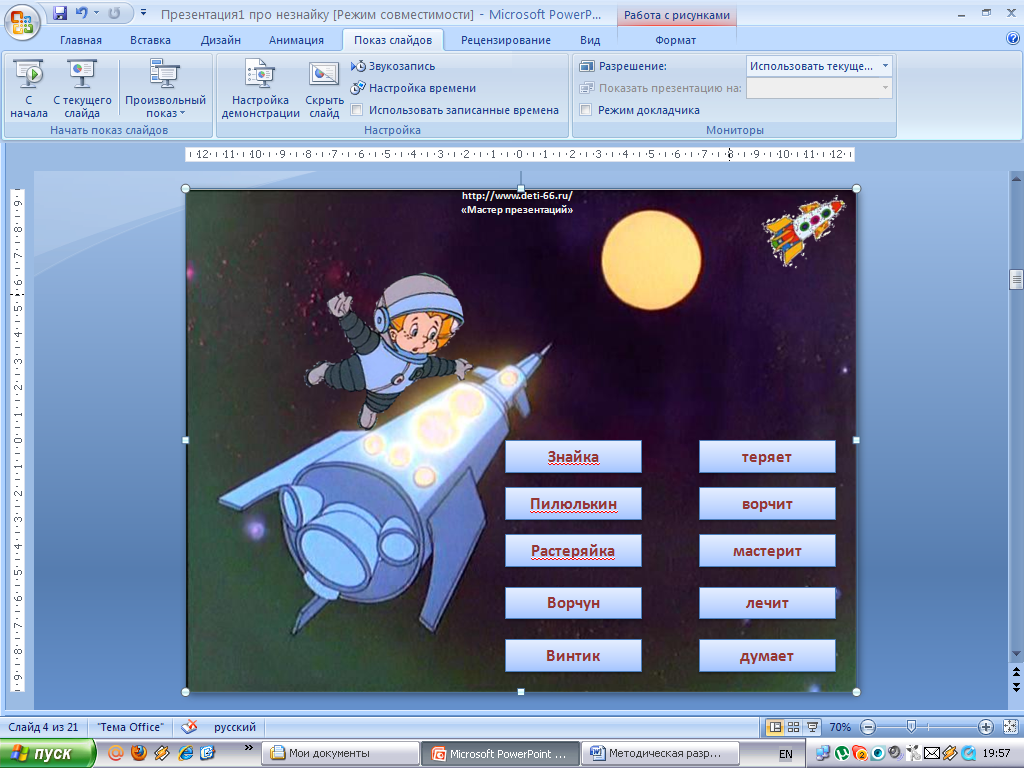Switch to Slide Sorter view
The height and width of the screenshot is (768, 1024).
pyautogui.click(x=793, y=727)
